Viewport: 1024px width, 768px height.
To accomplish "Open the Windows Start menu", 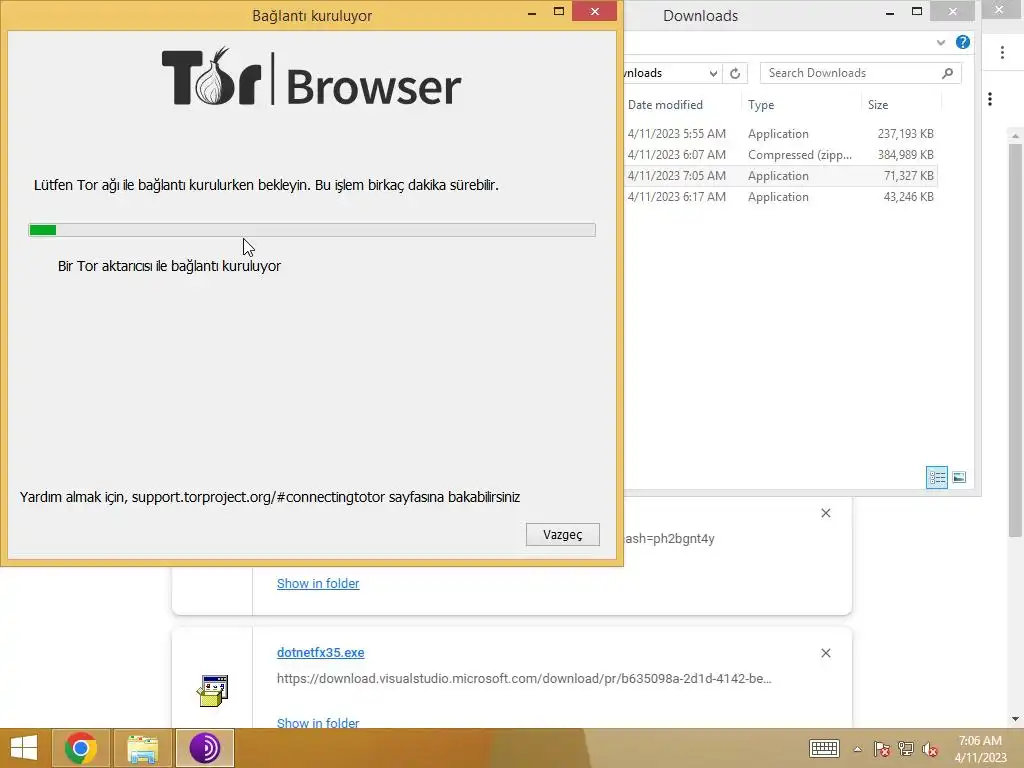I will tap(24, 748).
